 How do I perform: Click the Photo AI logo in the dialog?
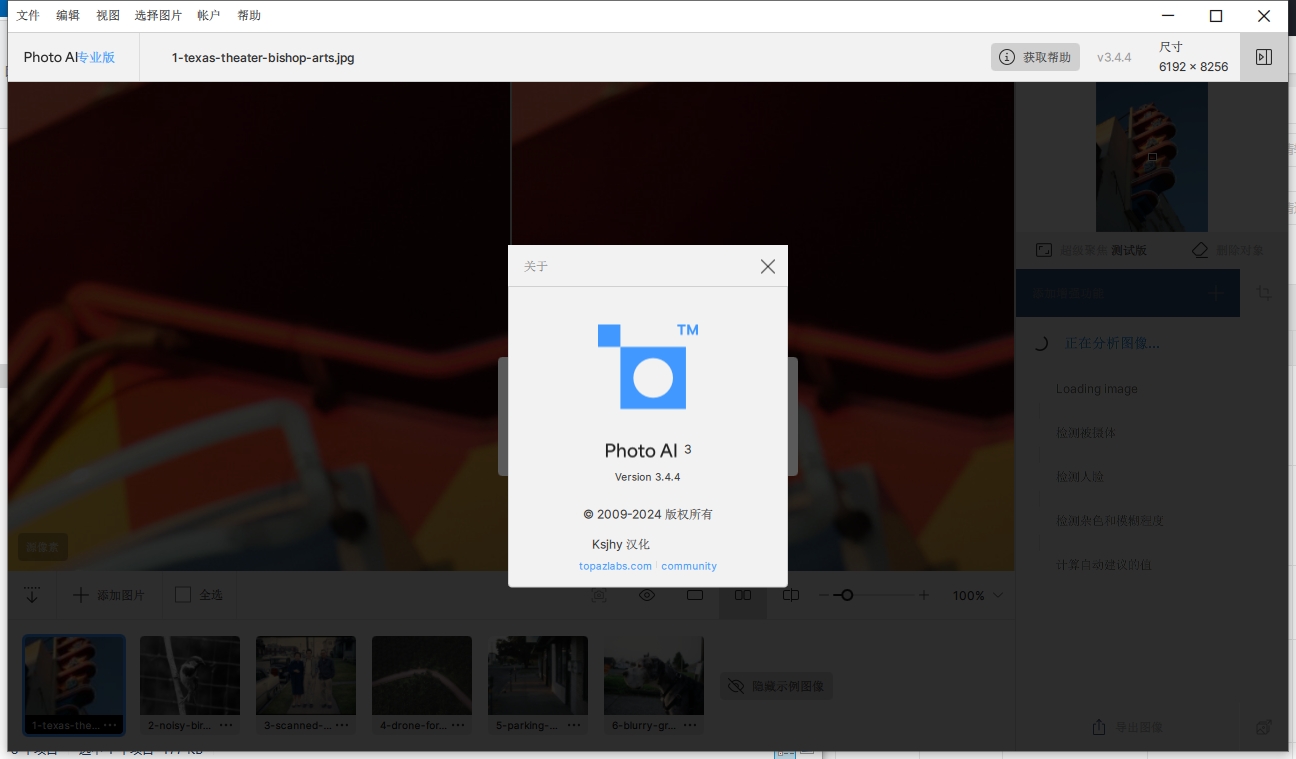(x=648, y=366)
